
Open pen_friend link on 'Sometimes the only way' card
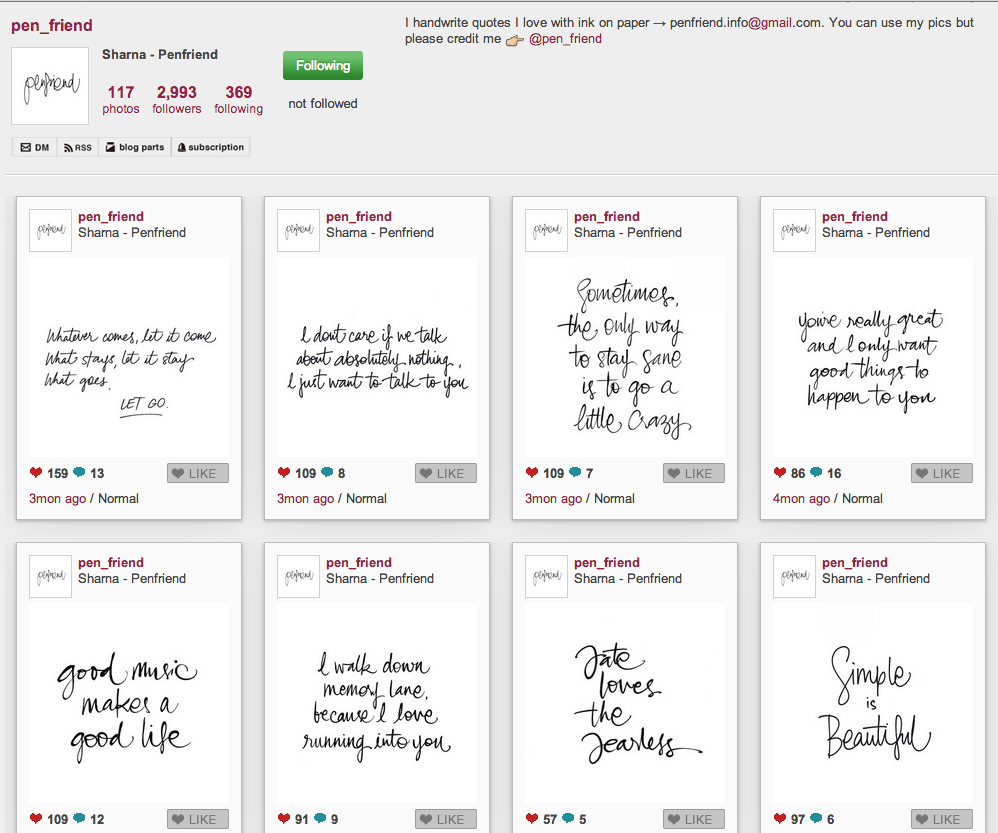pyautogui.click(x=607, y=216)
